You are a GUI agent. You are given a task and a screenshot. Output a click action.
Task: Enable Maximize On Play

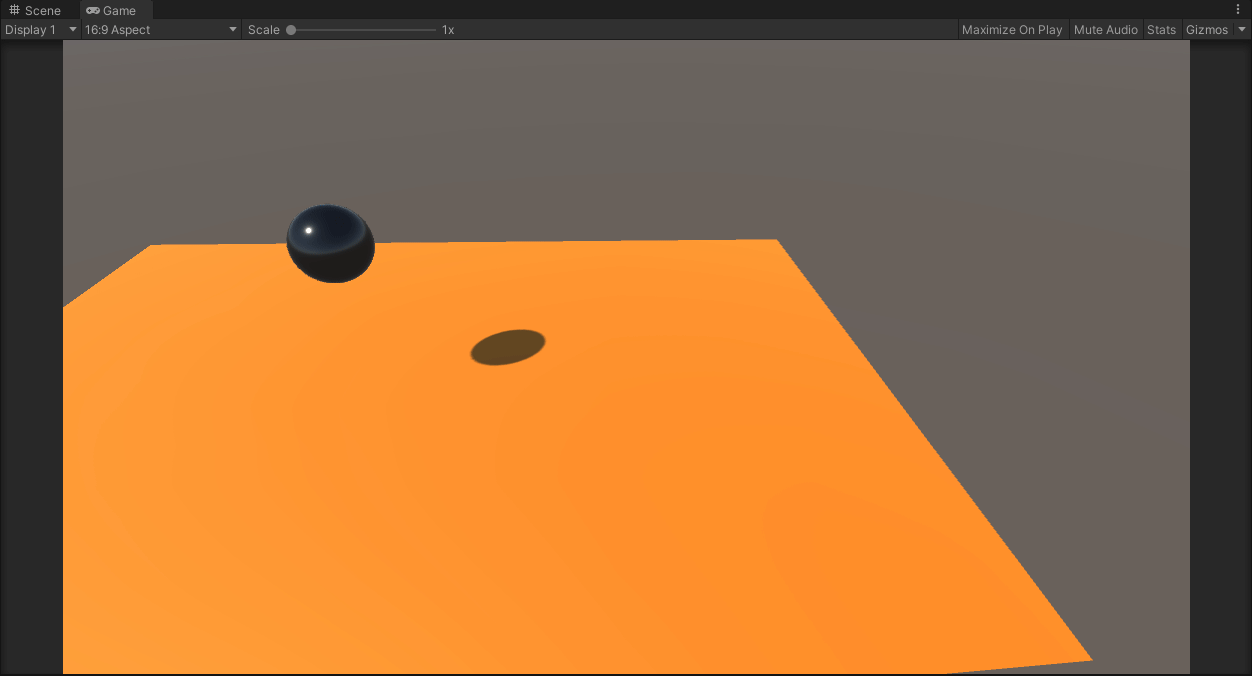coord(1012,29)
